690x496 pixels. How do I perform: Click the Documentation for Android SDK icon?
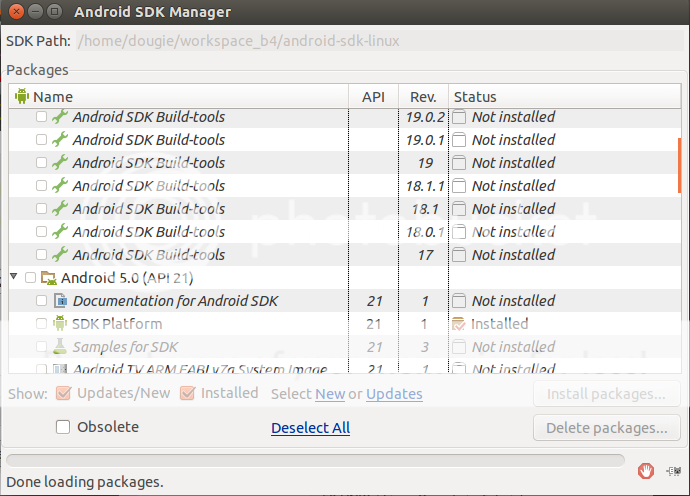tap(60, 301)
